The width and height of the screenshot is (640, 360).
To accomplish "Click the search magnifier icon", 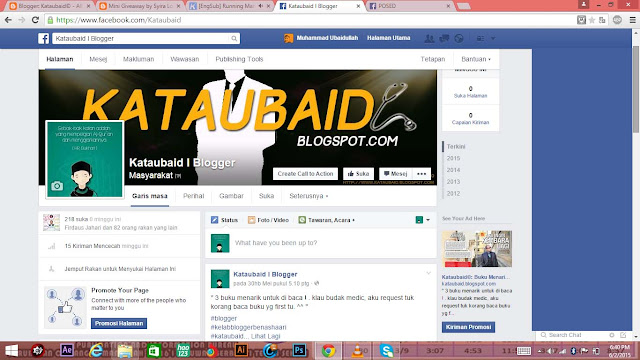I will [234, 38].
